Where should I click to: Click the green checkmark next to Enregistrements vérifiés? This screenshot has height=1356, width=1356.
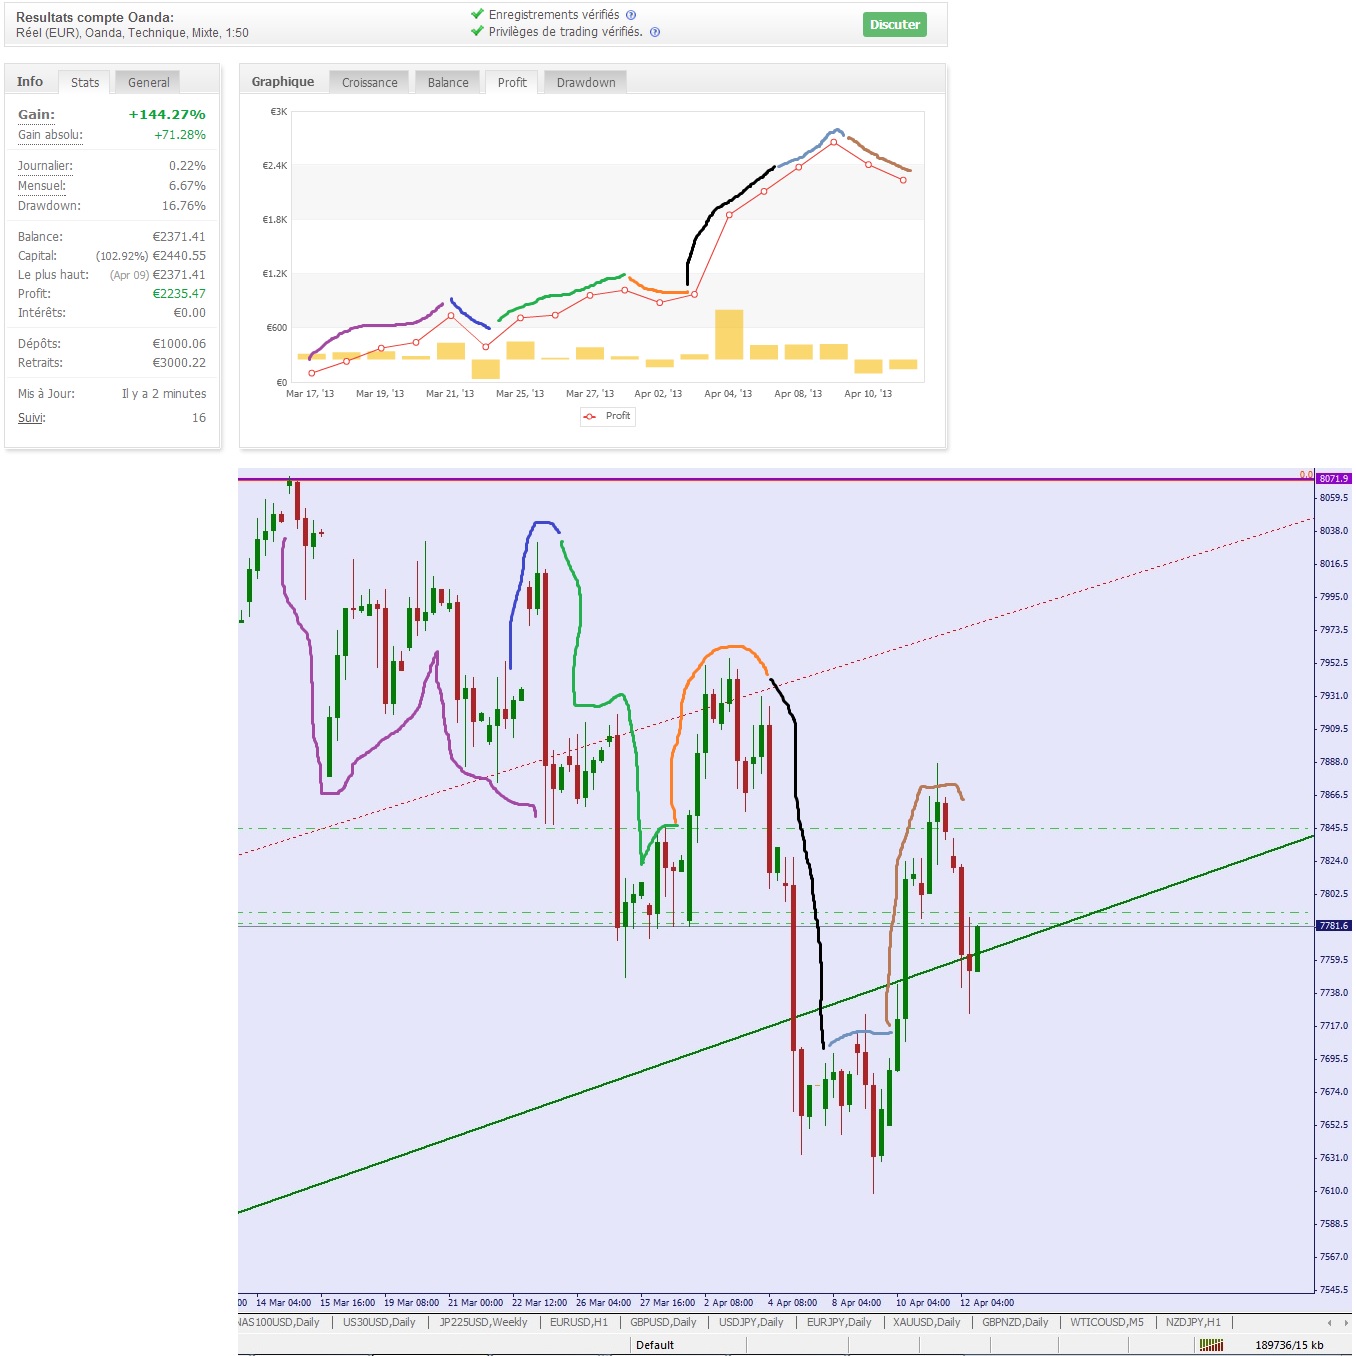coord(477,14)
